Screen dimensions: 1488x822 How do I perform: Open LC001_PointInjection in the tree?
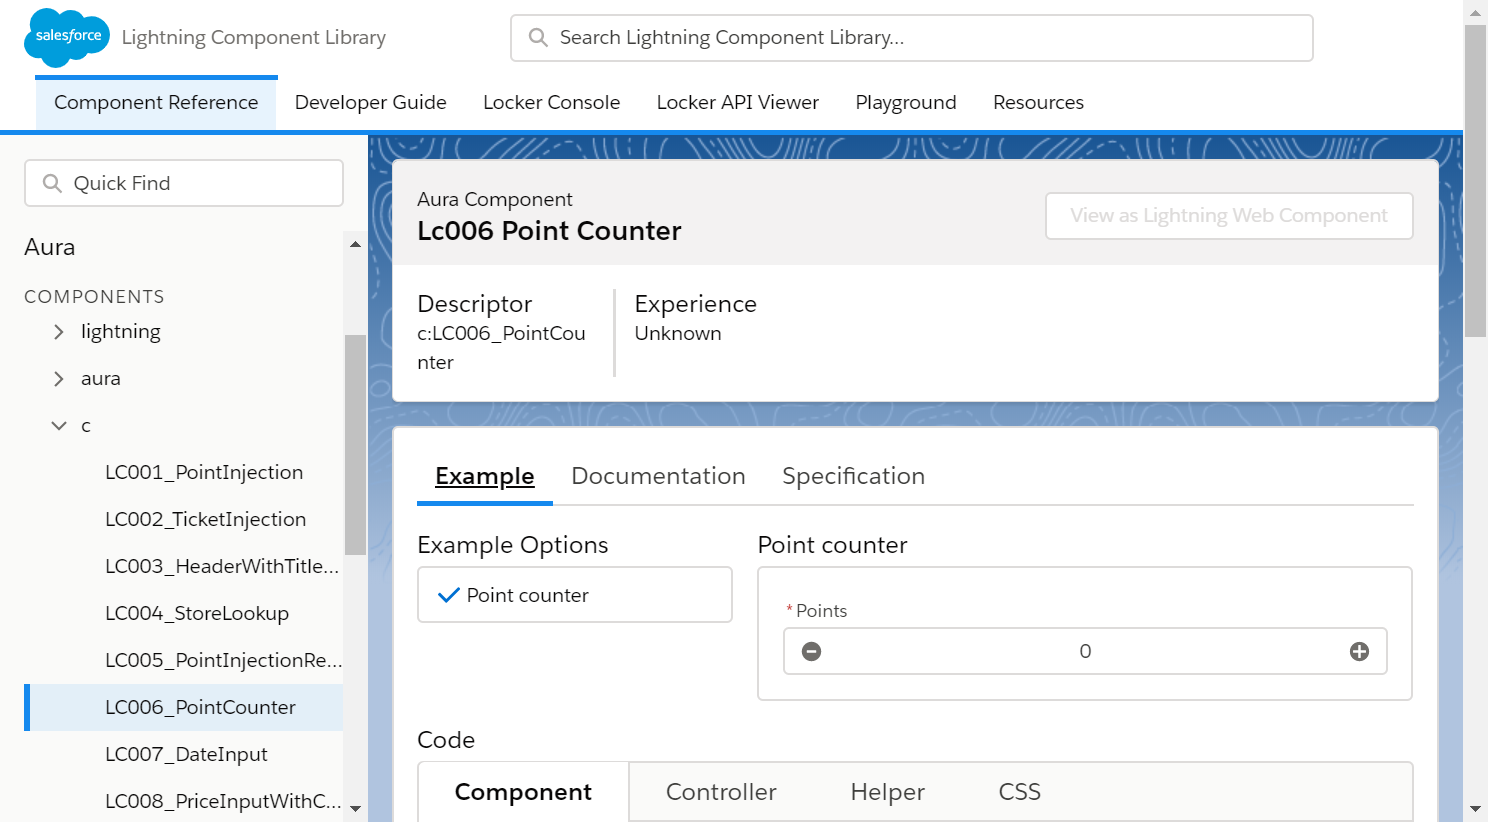[204, 473]
